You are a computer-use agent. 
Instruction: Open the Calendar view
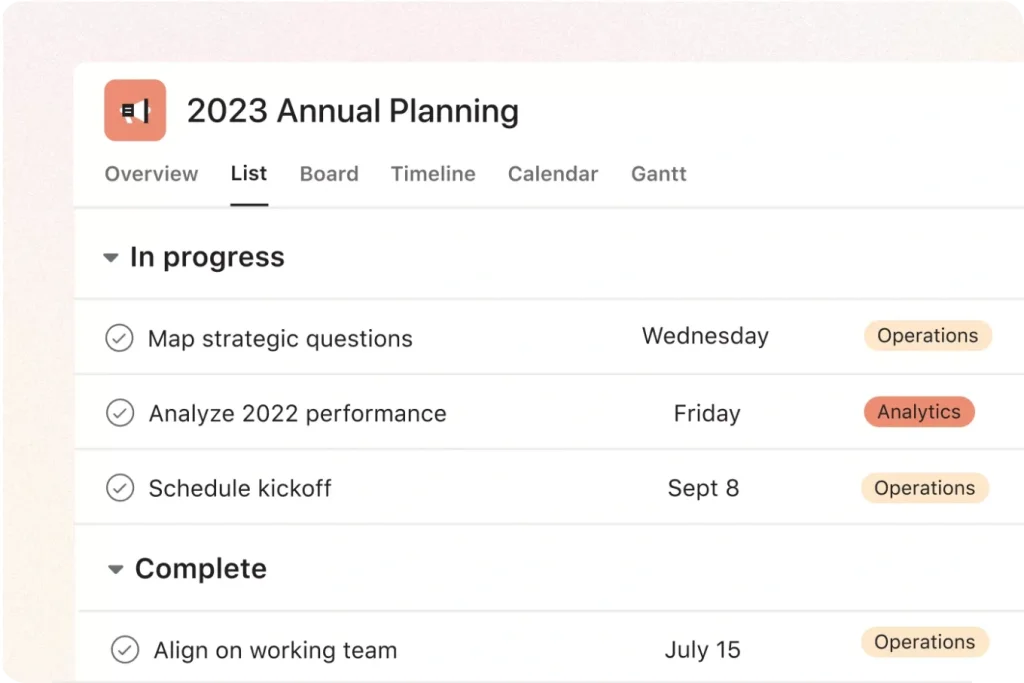552,173
